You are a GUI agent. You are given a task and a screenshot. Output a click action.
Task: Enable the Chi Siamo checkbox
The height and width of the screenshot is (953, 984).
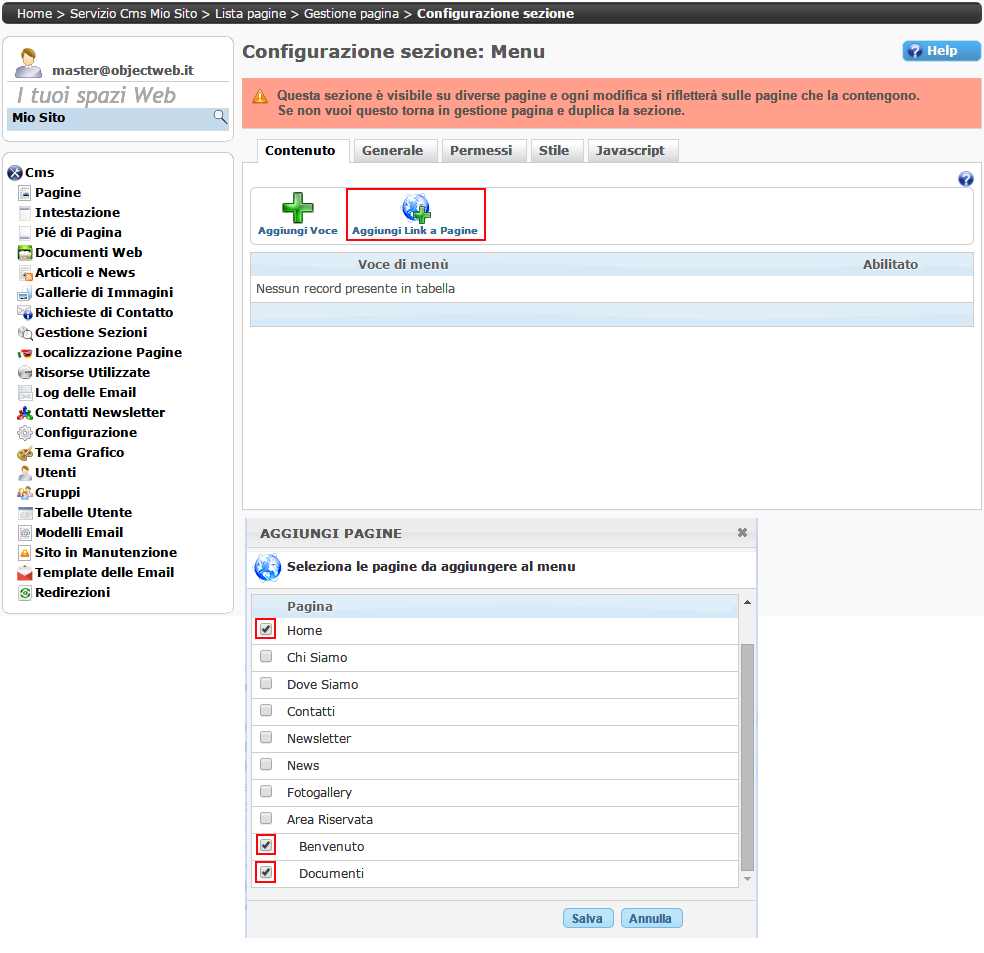(x=266, y=657)
